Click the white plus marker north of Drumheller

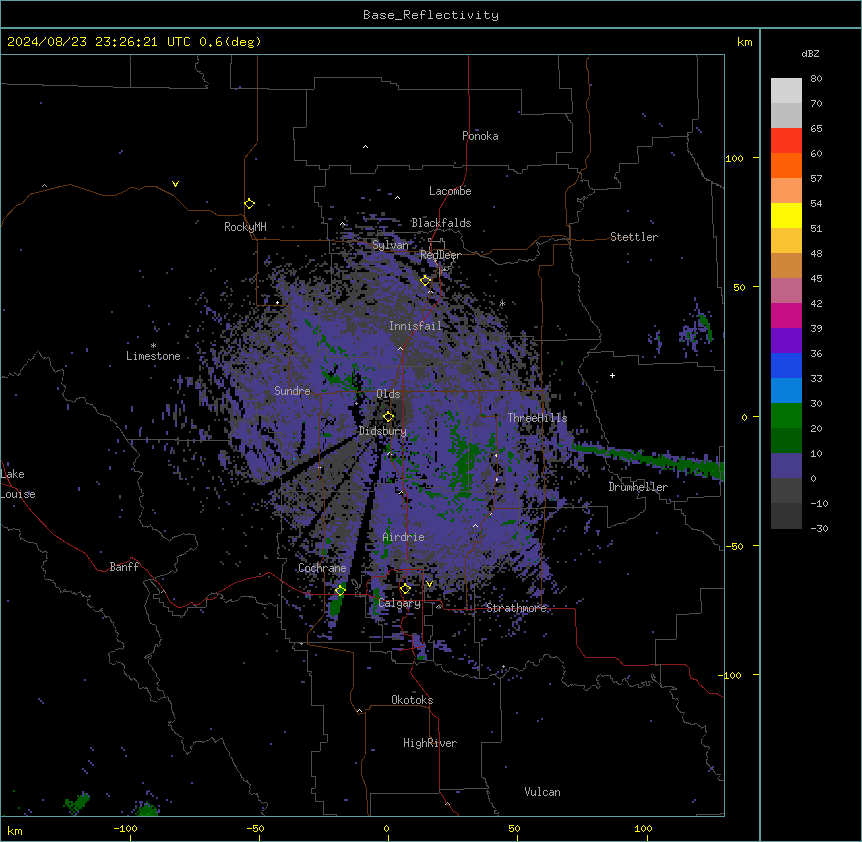click(612, 375)
